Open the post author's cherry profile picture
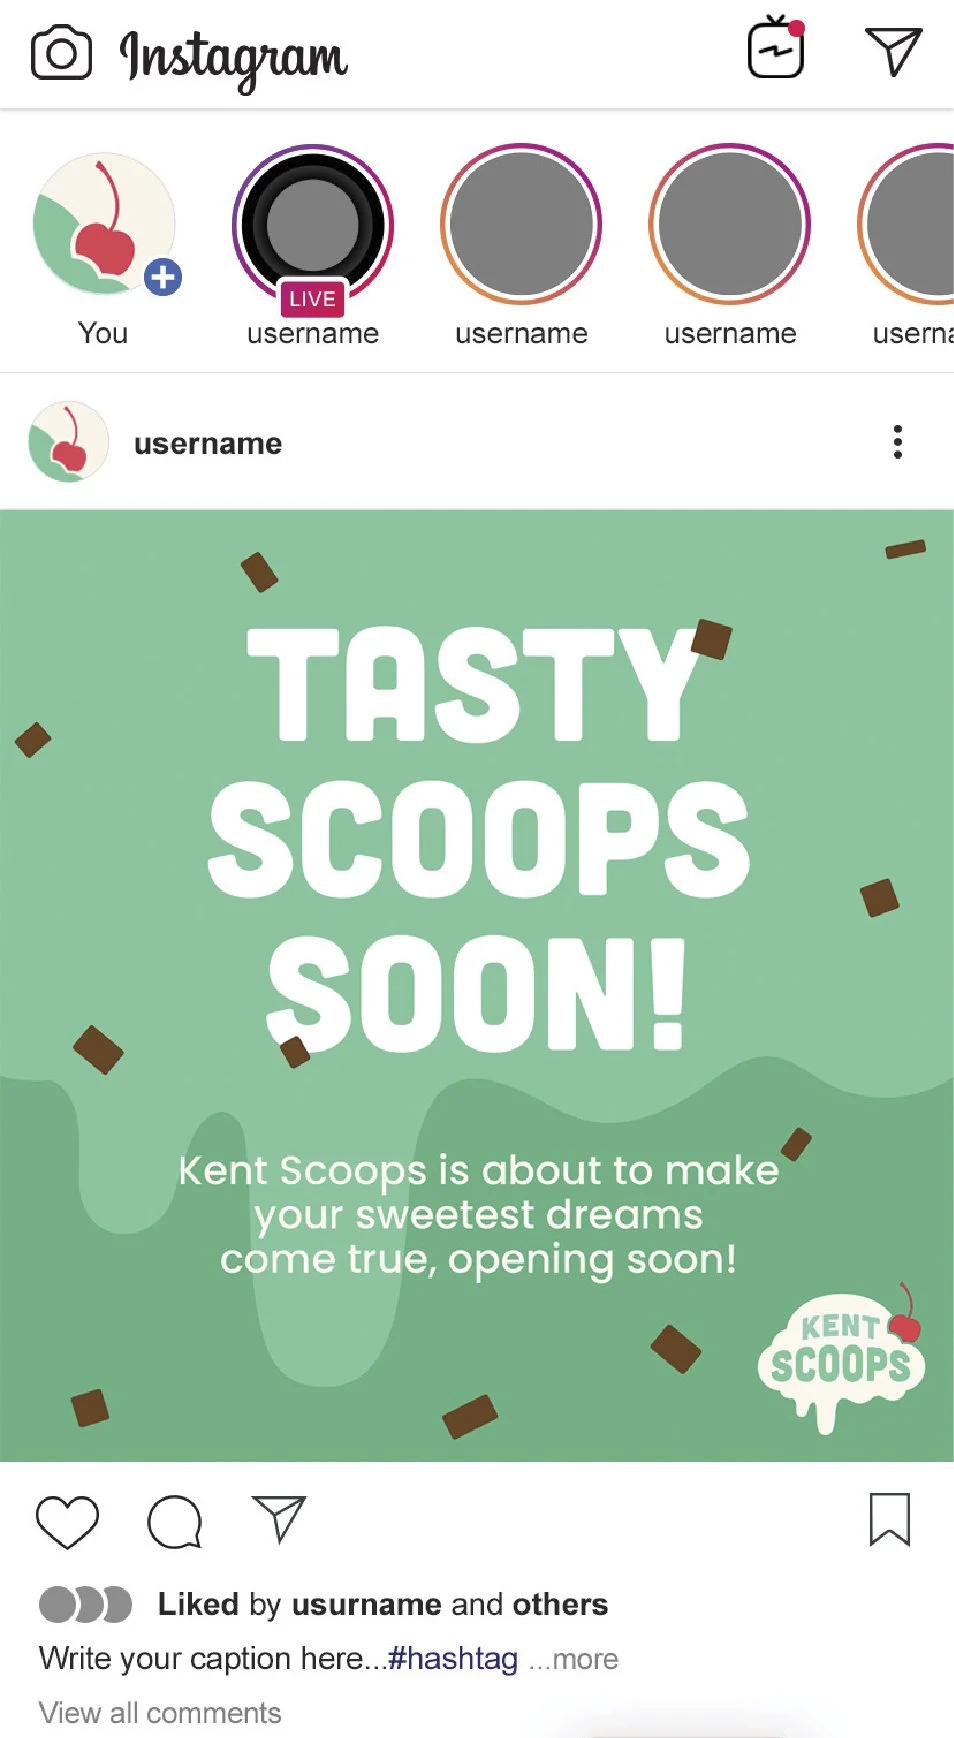Screen dimensions: 954x1738 (68, 442)
